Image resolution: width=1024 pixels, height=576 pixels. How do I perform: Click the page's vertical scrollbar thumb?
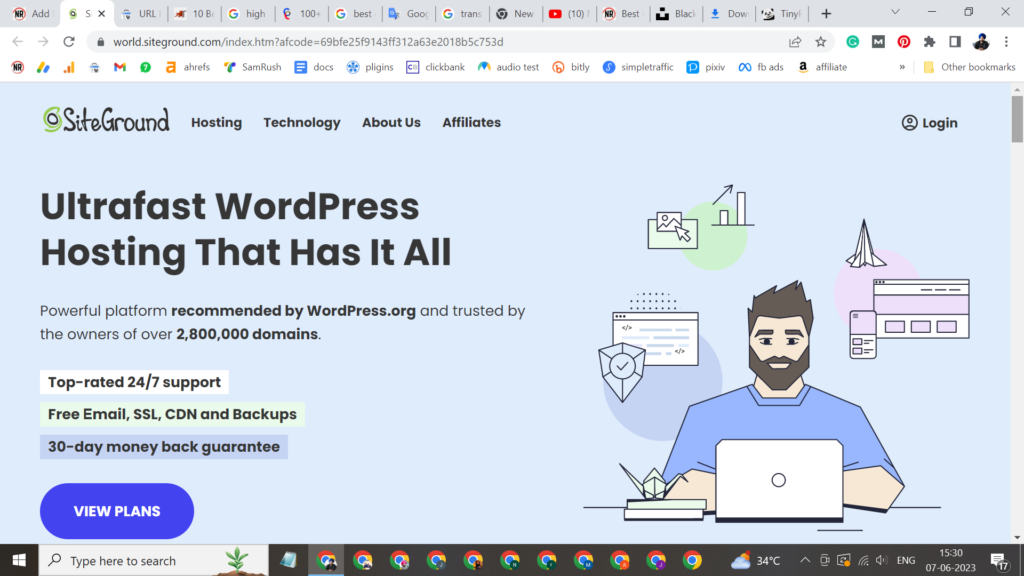point(1017,120)
